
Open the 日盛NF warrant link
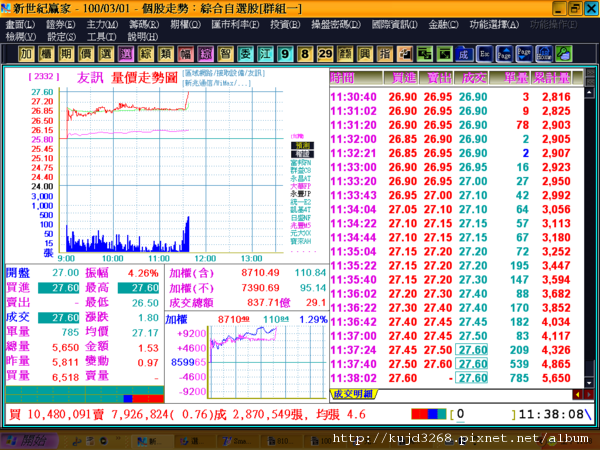coord(301,218)
